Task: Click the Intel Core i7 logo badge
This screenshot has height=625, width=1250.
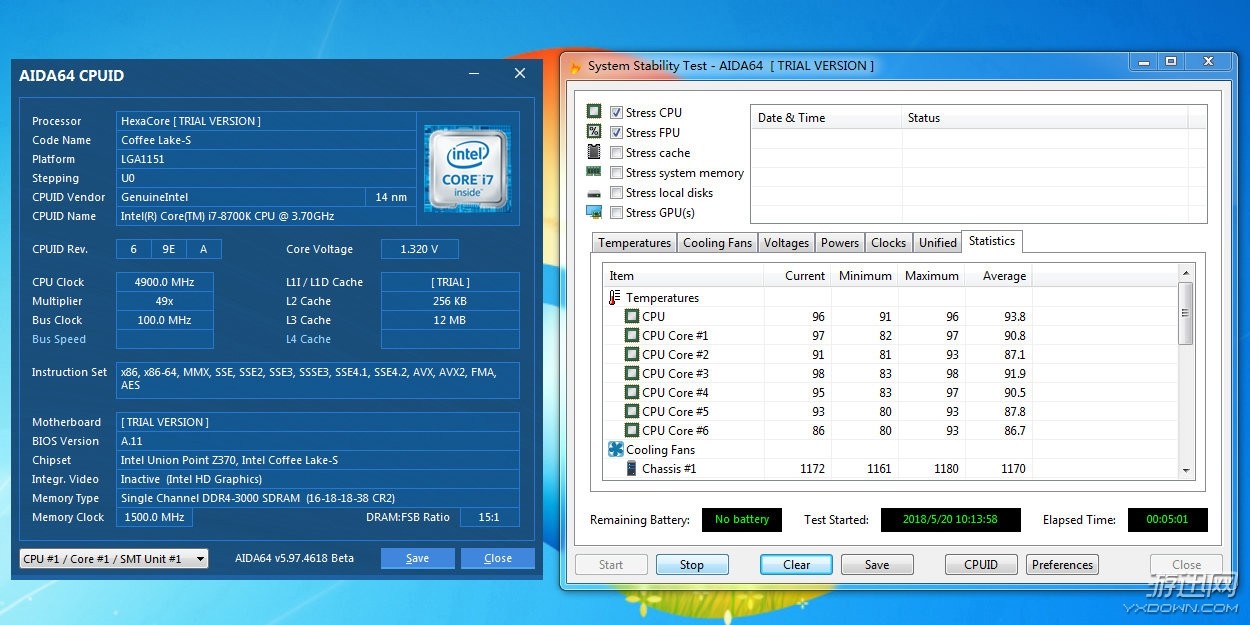Action: pyautogui.click(x=467, y=168)
